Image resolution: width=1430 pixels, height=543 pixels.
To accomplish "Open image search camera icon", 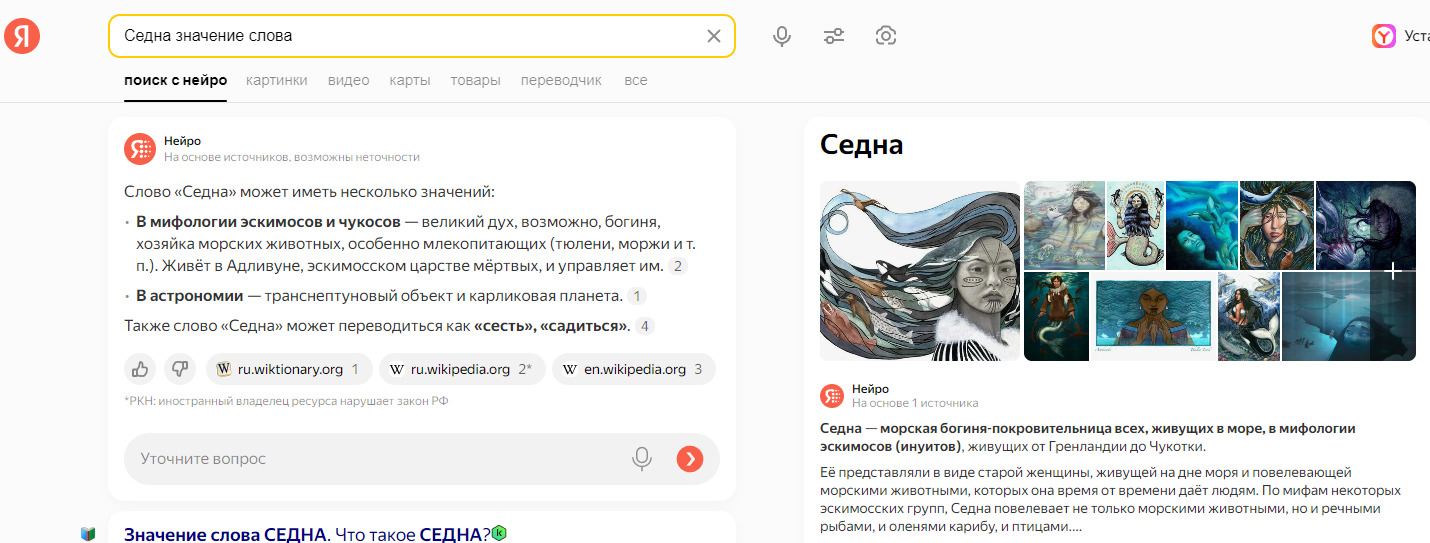I will [x=885, y=36].
